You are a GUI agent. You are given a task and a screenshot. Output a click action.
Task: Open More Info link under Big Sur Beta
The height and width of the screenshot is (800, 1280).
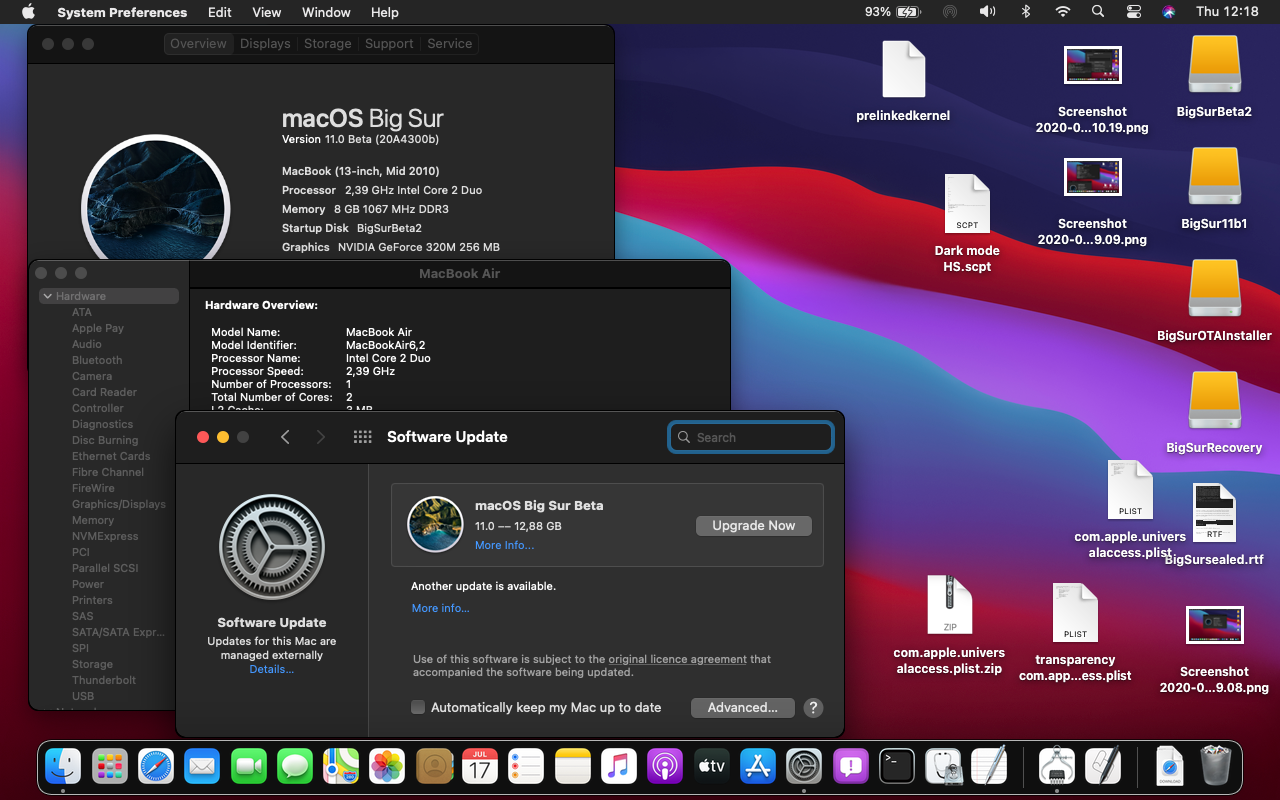[504, 546]
